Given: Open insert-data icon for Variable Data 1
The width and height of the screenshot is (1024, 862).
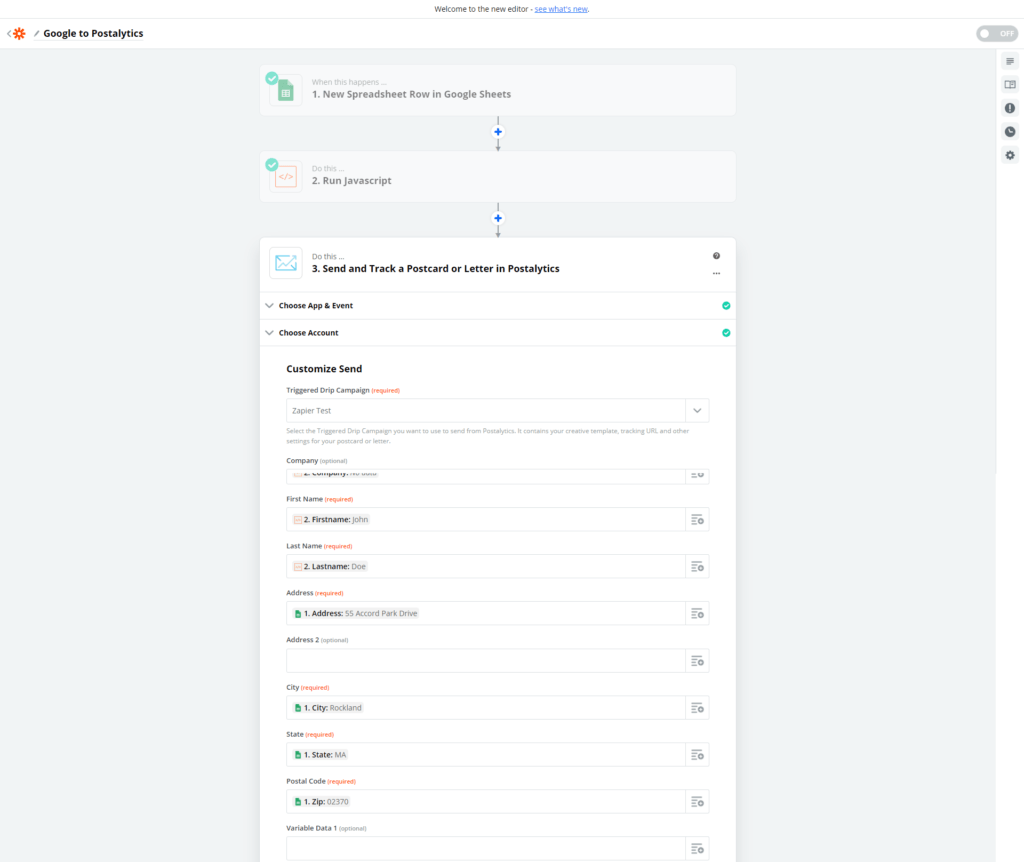Looking at the screenshot, I should pyautogui.click(x=697, y=849).
